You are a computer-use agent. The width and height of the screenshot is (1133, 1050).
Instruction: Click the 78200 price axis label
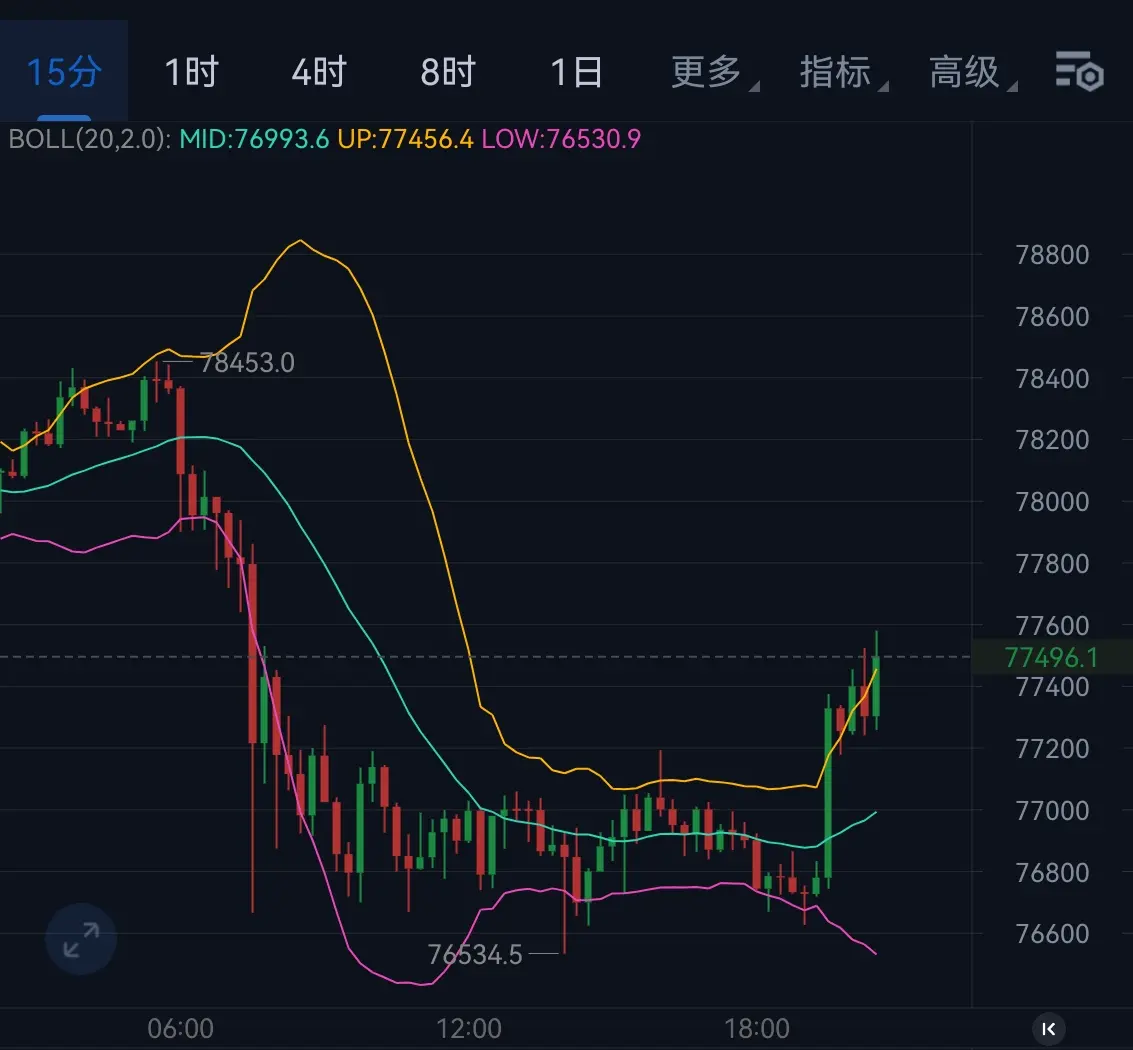pos(1052,439)
